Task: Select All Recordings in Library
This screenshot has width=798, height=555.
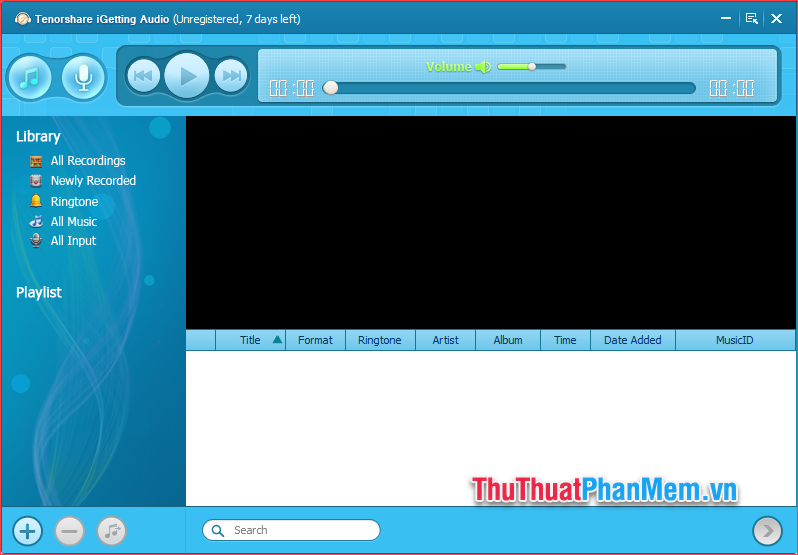Action: pyautogui.click(x=88, y=161)
